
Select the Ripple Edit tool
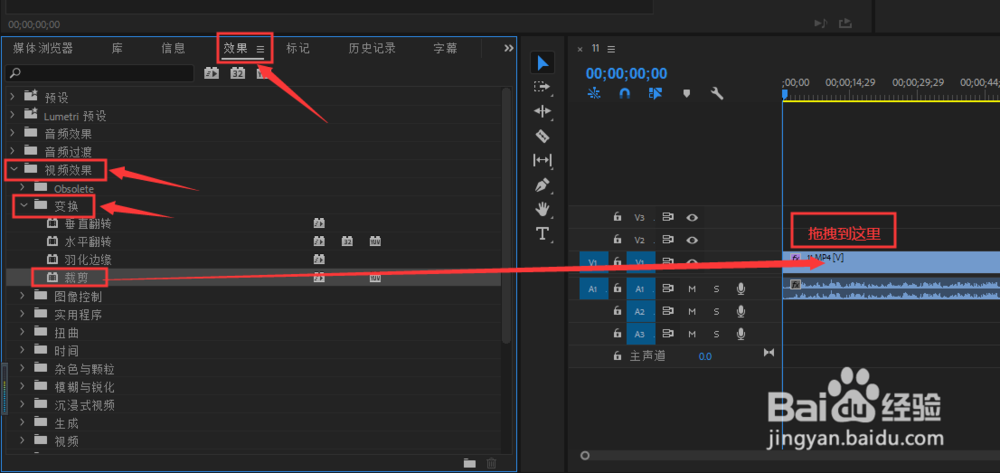coord(542,111)
